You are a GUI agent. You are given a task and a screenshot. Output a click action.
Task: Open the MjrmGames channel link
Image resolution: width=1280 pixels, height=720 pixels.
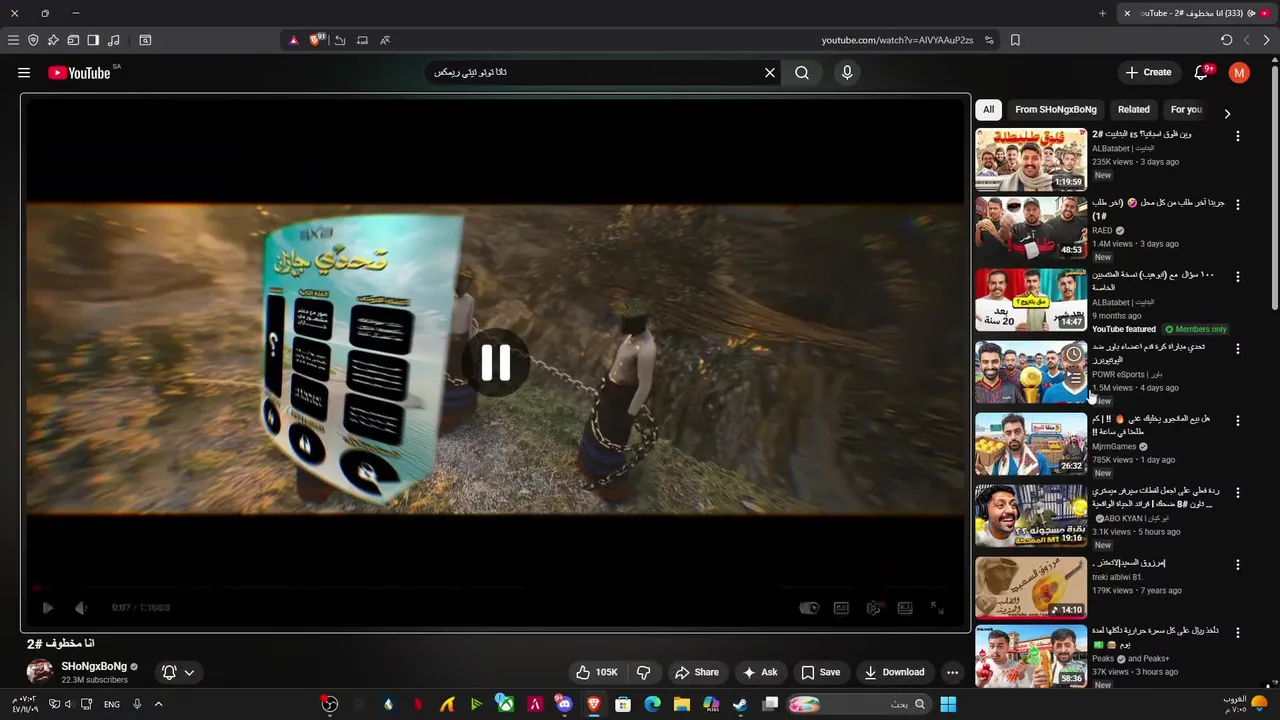1114,447
